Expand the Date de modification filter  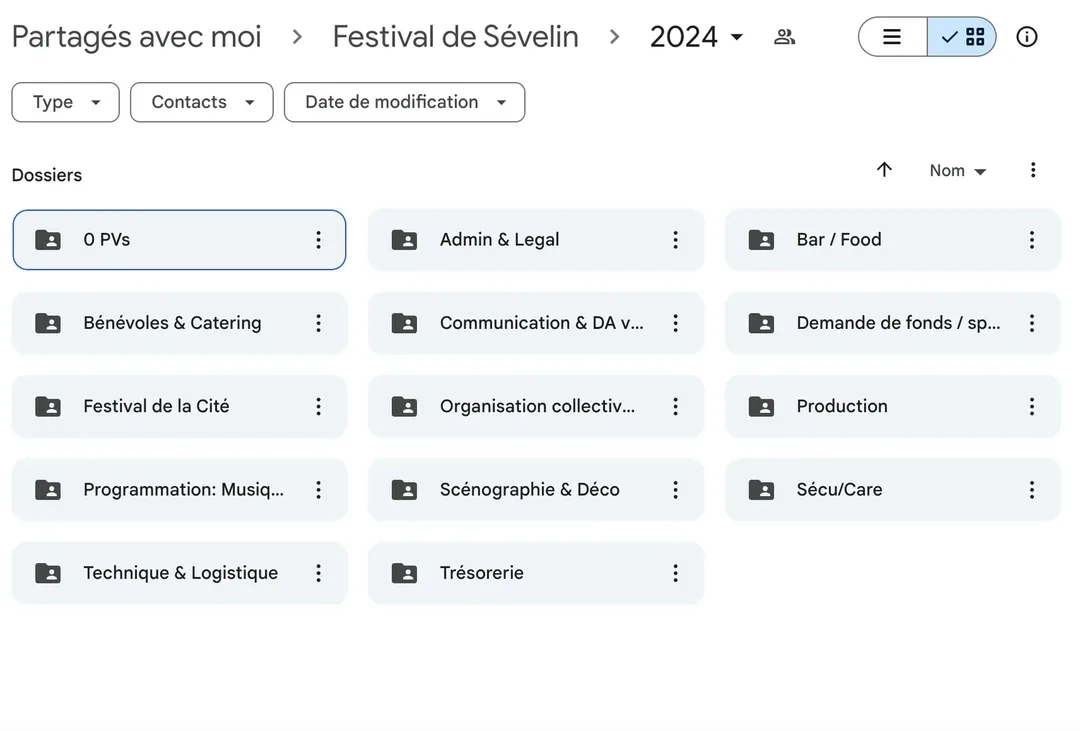(404, 102)
